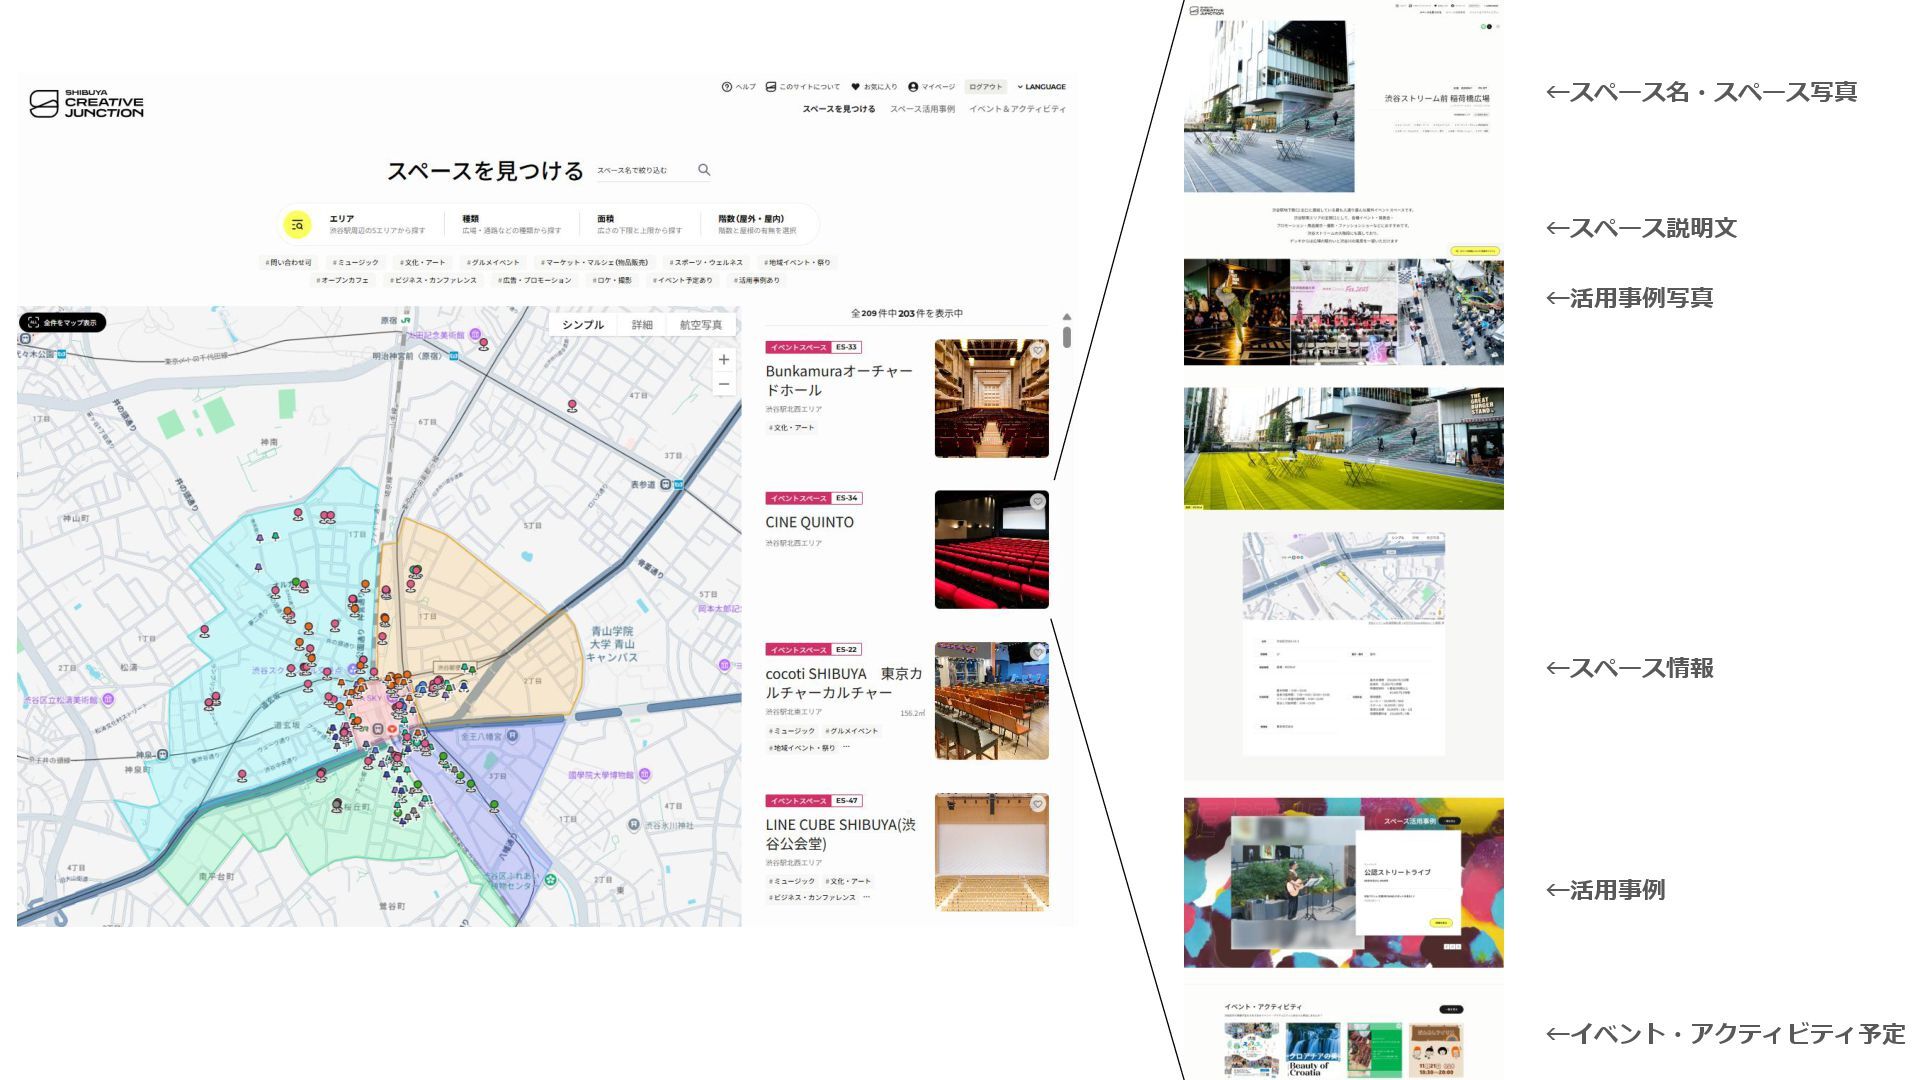Open マイページ user icon
The width and height of the screenshot is (1920, 1080).
913,87
